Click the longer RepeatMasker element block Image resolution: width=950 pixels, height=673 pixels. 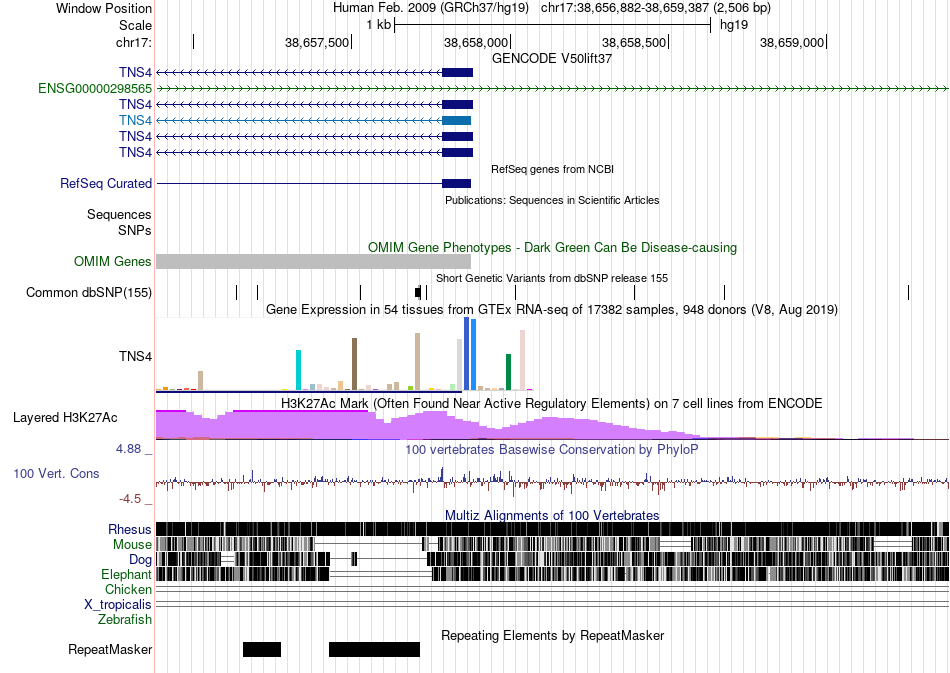(x=374, y=649)
